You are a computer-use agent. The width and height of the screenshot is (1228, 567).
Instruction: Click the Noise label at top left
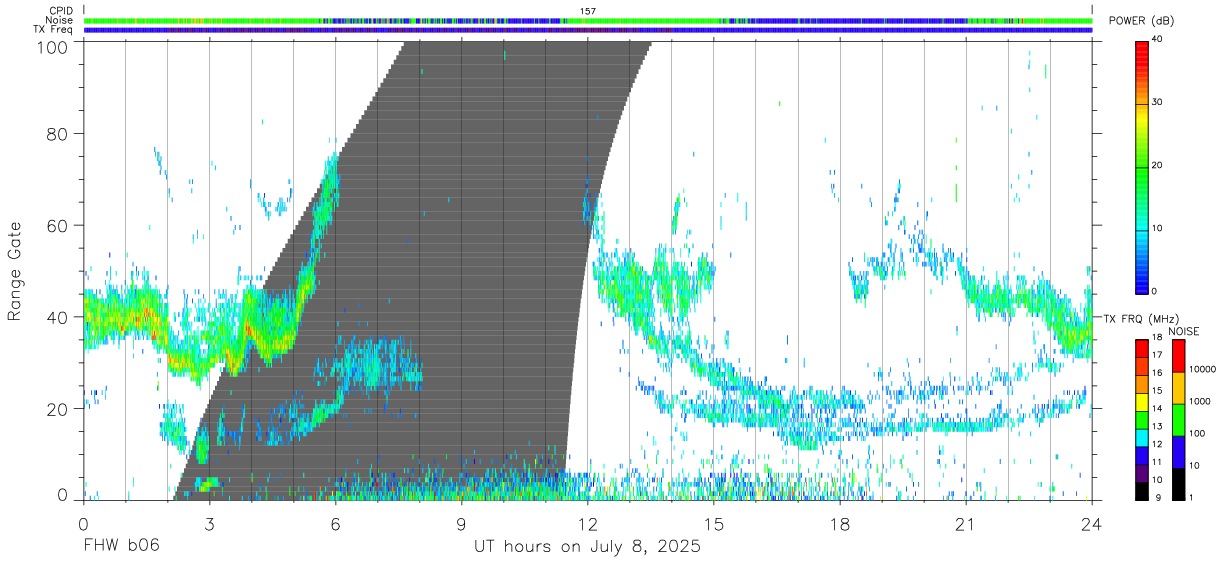coord(60,20)
